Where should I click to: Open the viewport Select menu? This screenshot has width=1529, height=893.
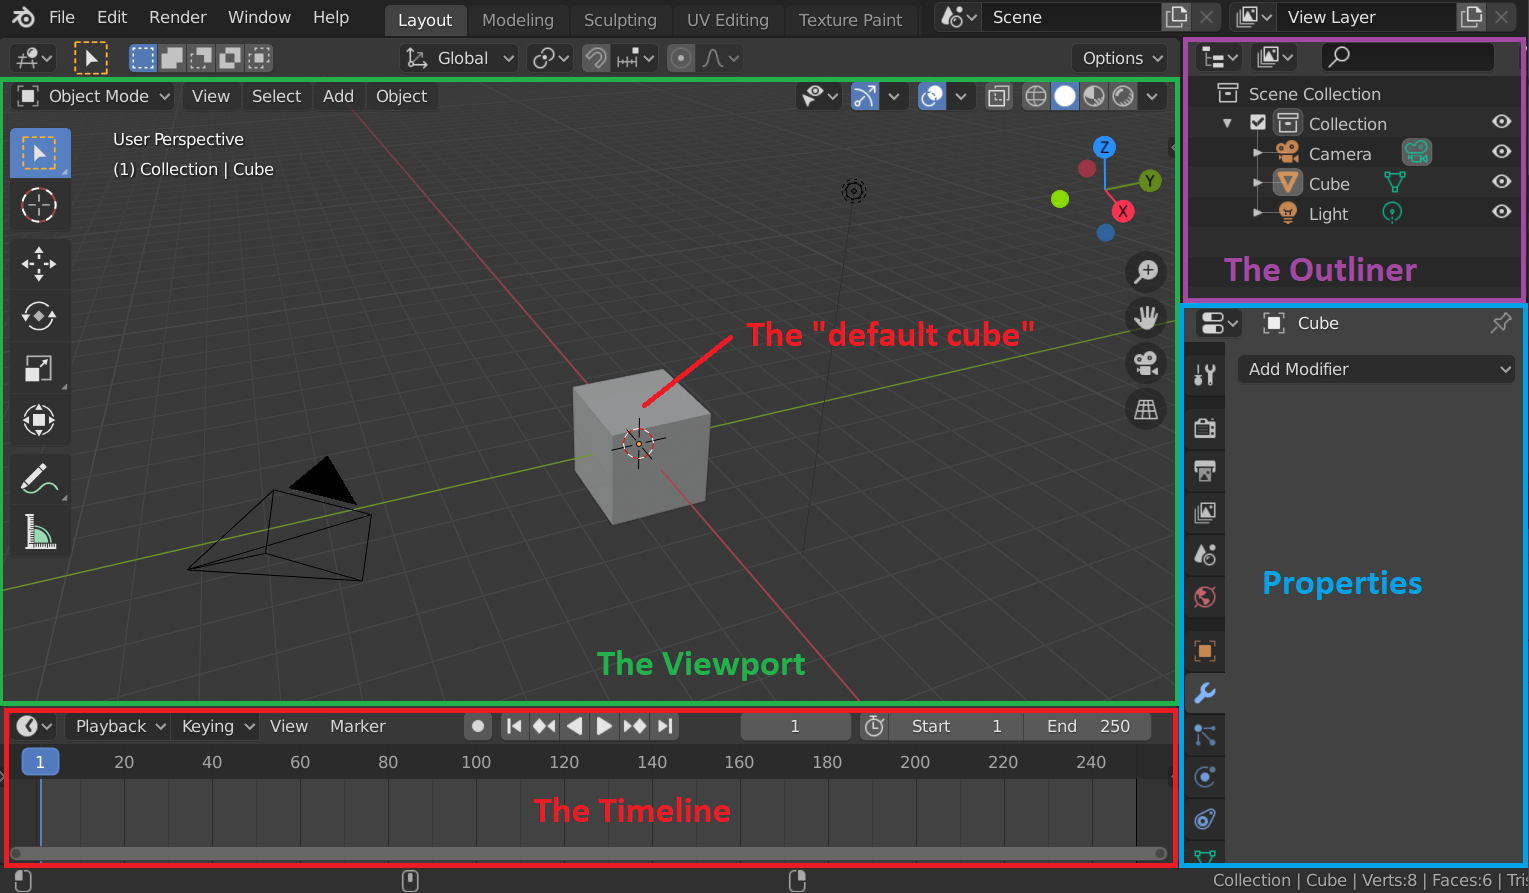point(276,96)
